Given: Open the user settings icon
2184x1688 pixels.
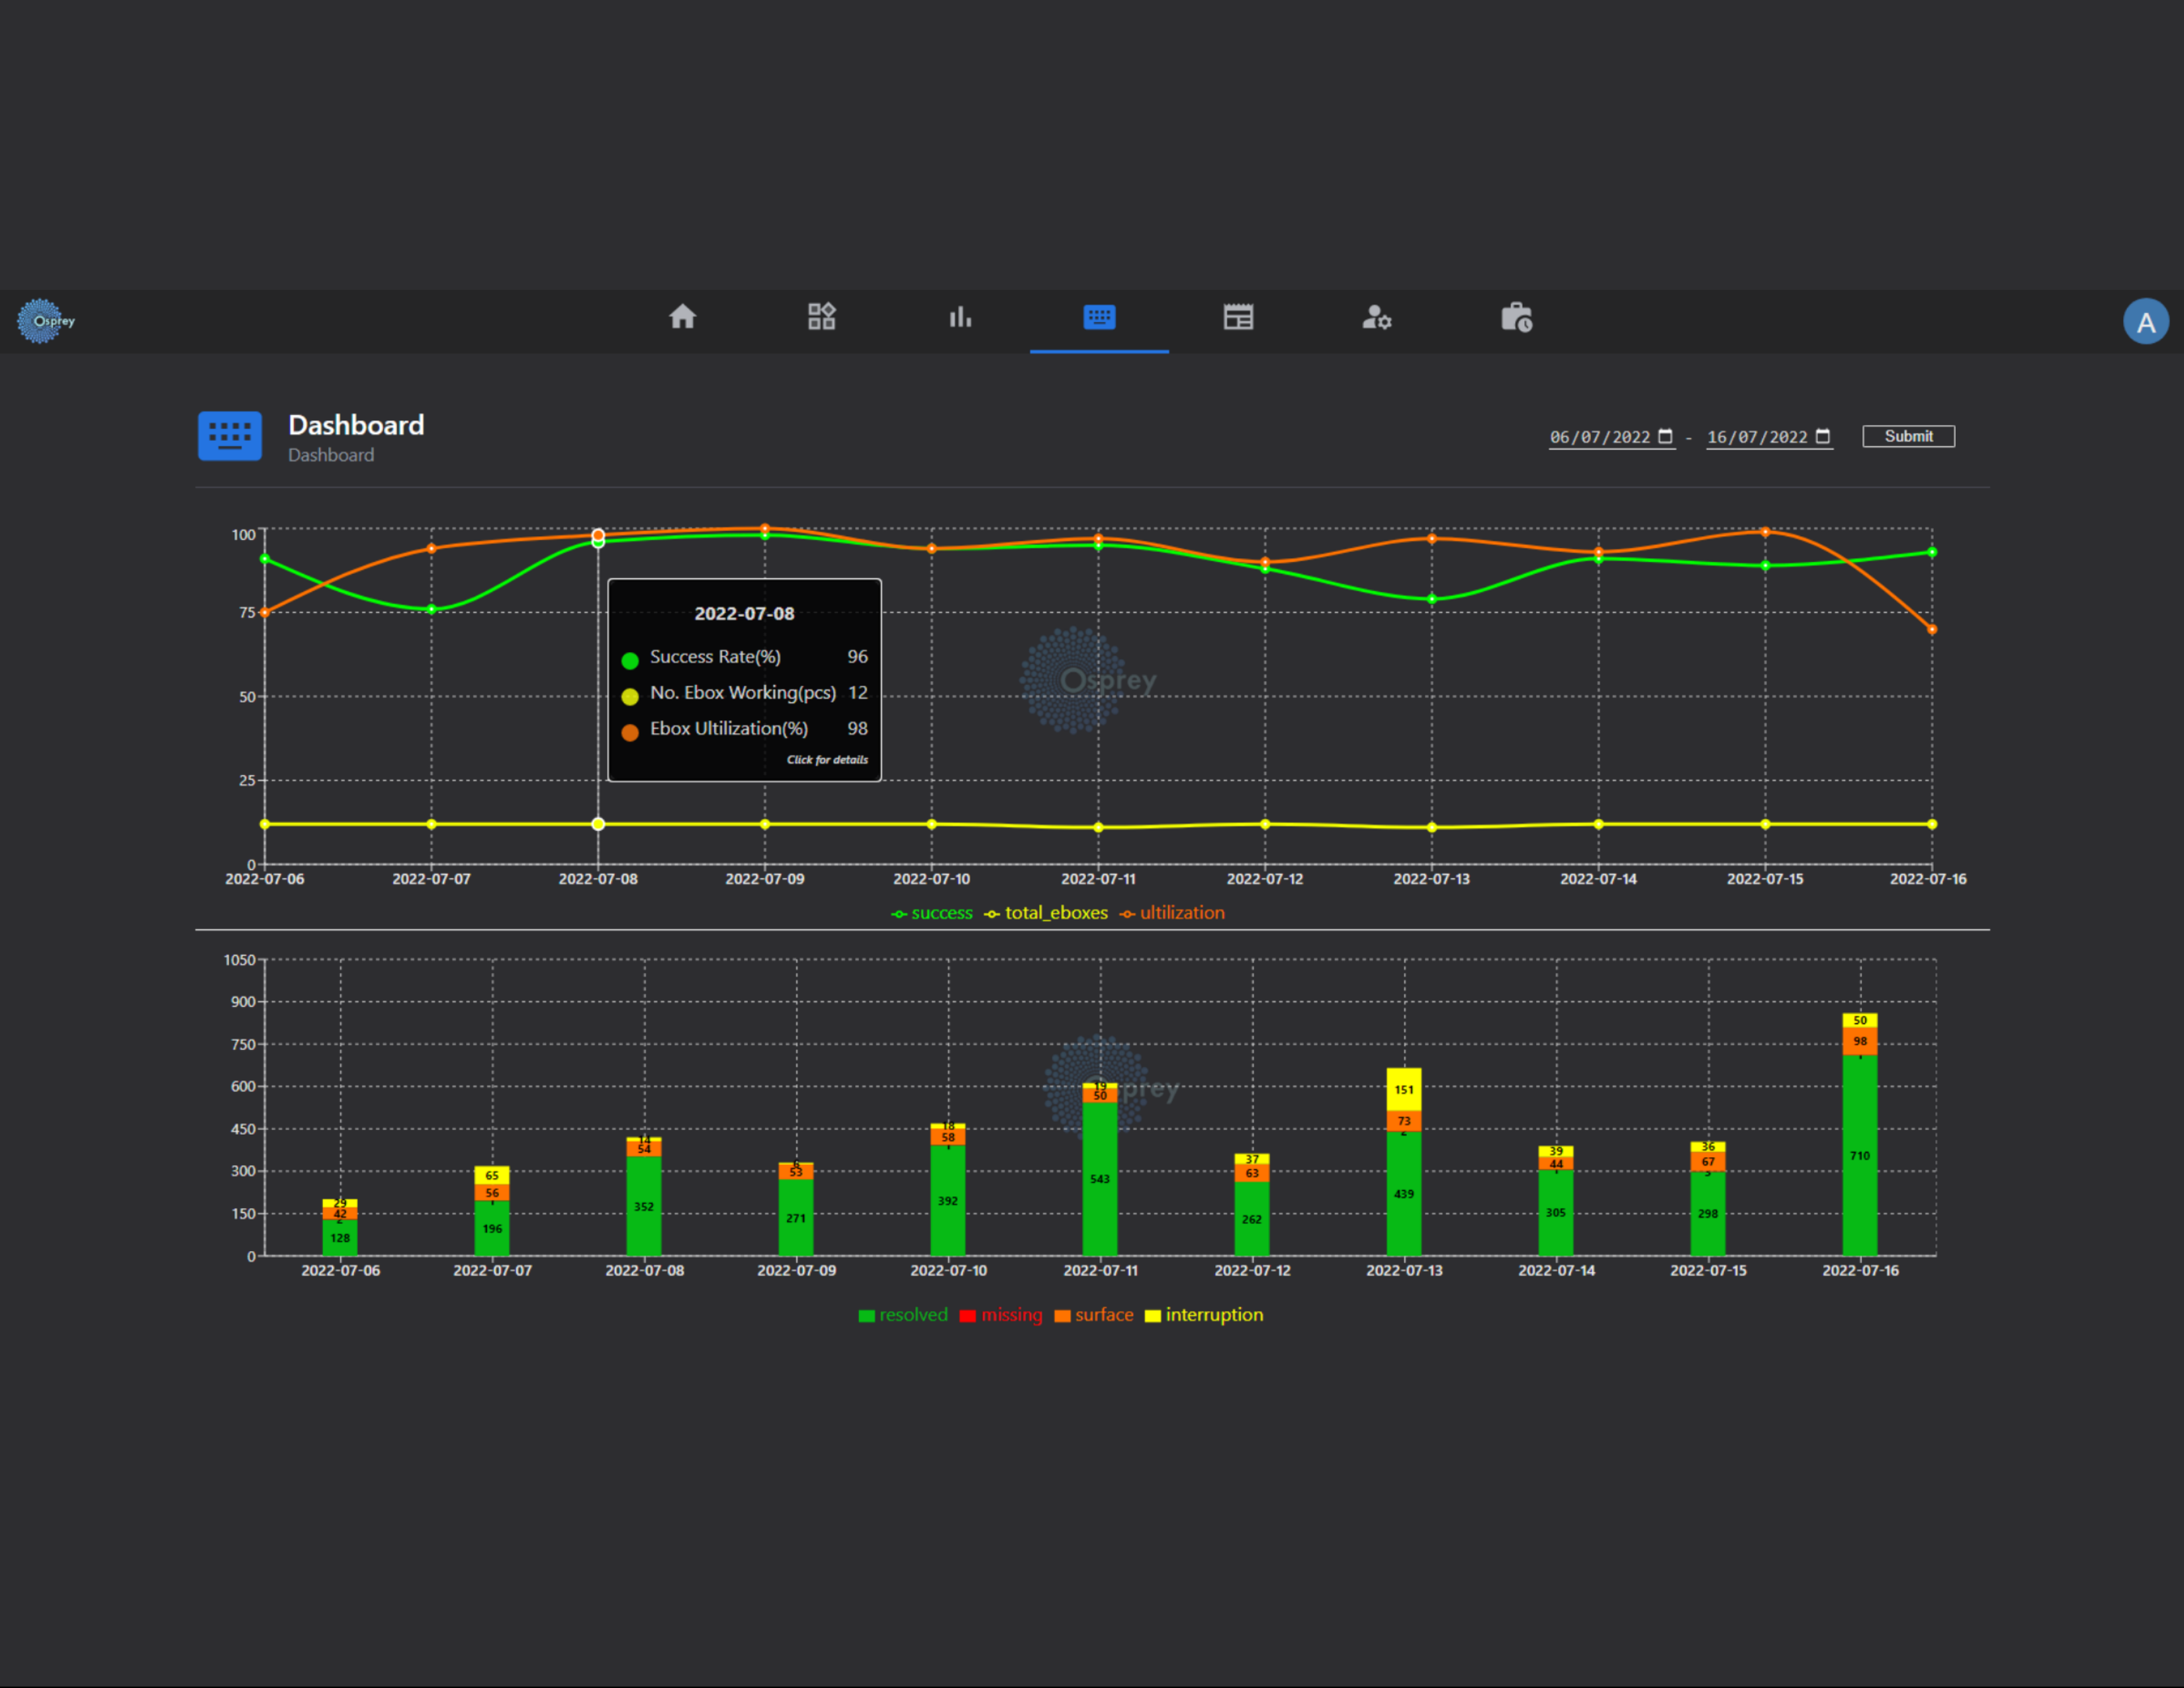Looking at the screenshot, I should pos(1377,317).
